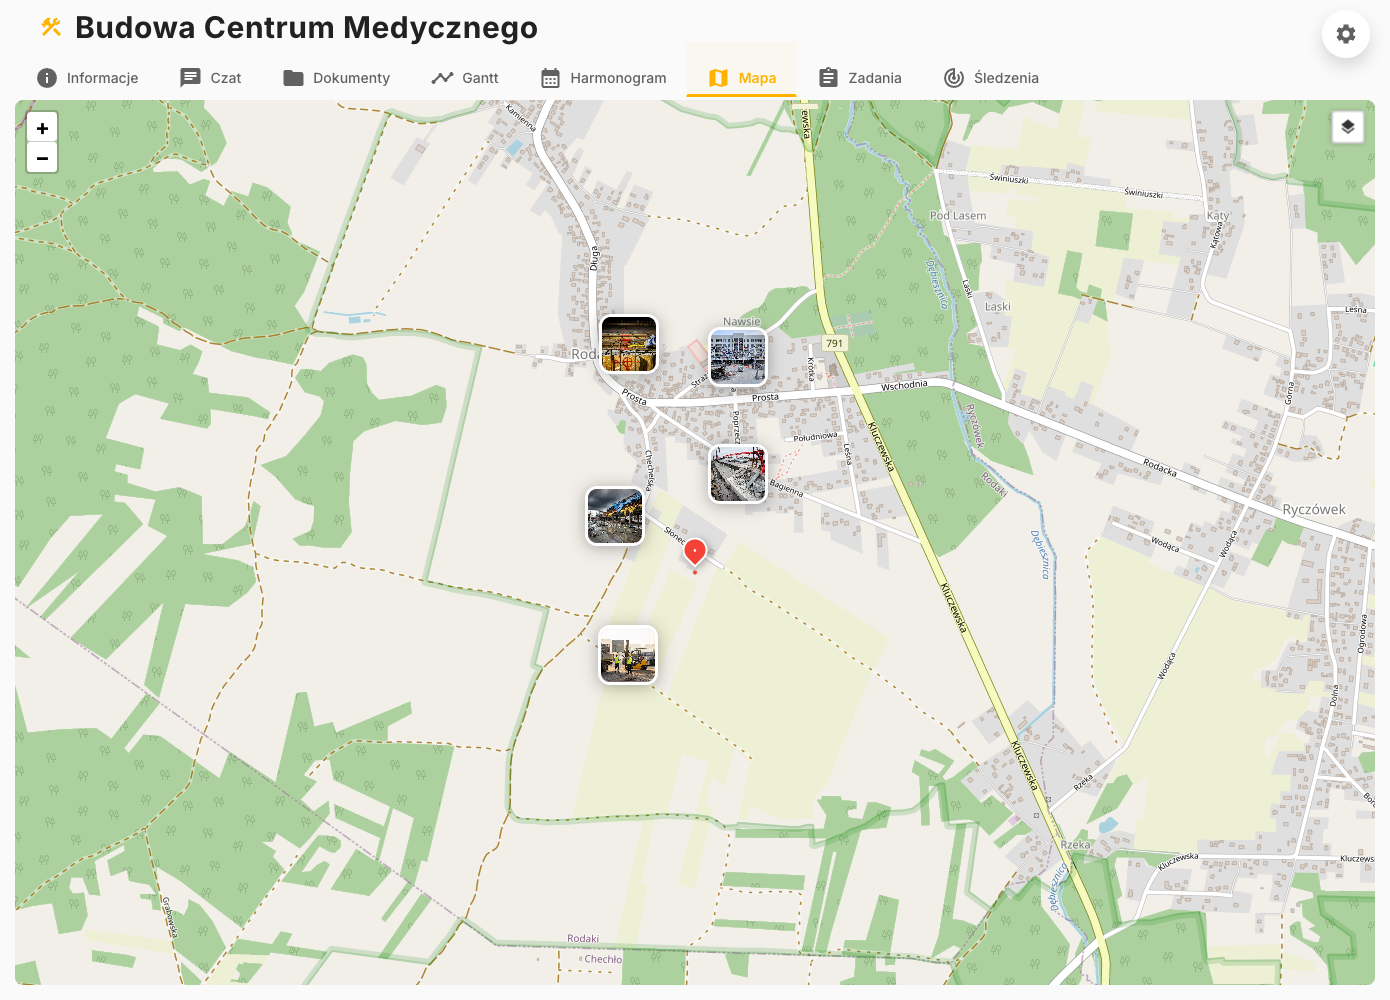Zoom out the map with minus
This screenshot has height=1000, width=1390.
click(42, 158)
